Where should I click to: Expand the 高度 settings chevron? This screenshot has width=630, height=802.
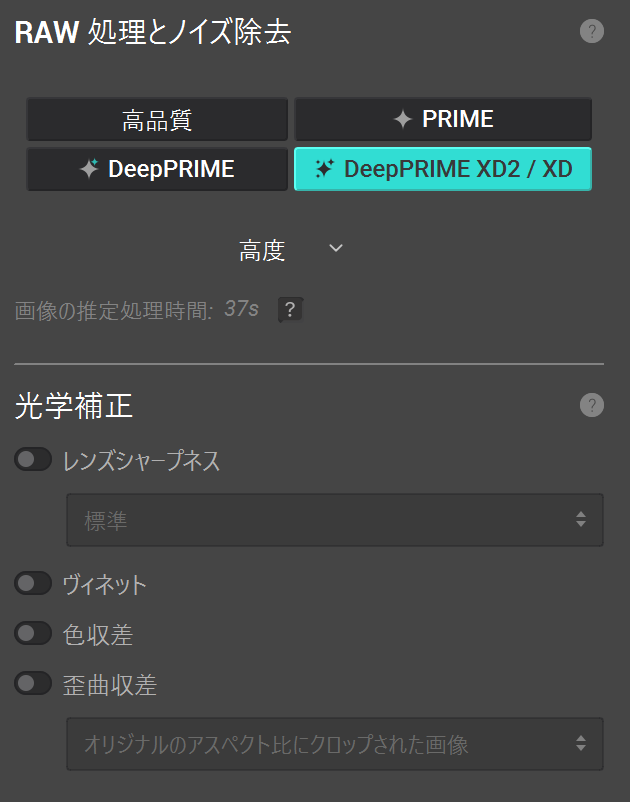[x=336, y=249]
